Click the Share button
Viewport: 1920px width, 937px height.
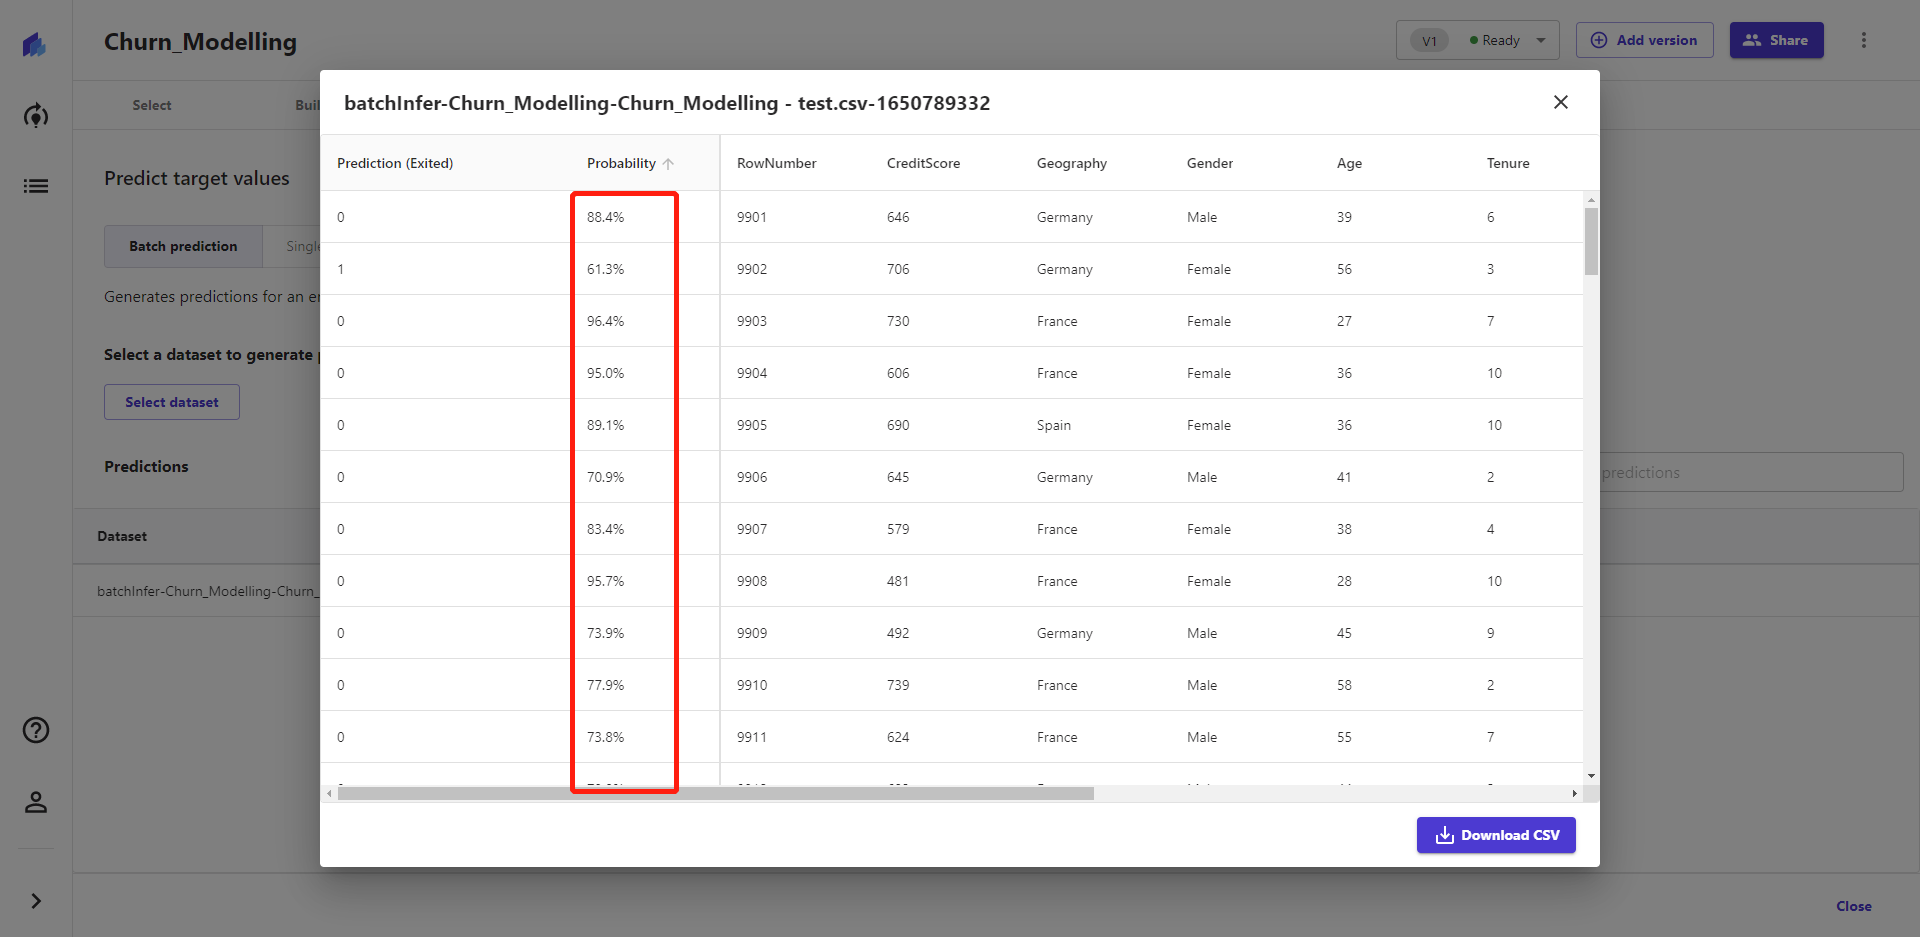[1776, 40]
